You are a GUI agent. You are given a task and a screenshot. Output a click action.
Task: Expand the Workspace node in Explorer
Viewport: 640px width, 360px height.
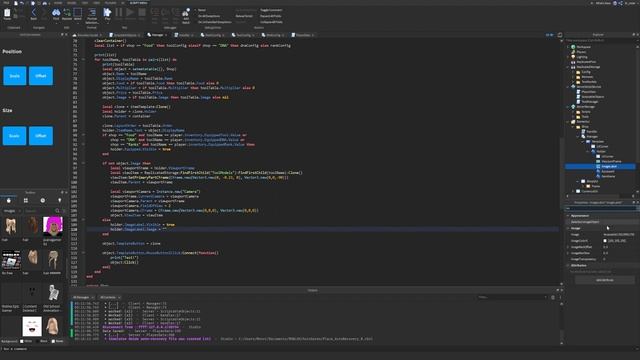point(568,47)
